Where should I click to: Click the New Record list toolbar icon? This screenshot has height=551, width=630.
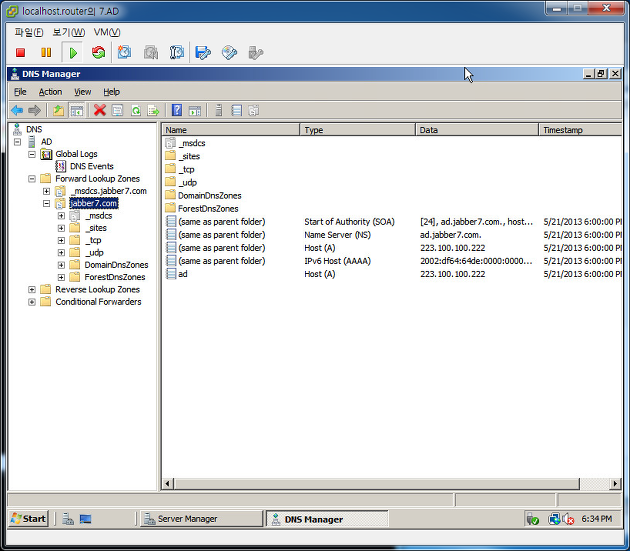pos(237,110)
